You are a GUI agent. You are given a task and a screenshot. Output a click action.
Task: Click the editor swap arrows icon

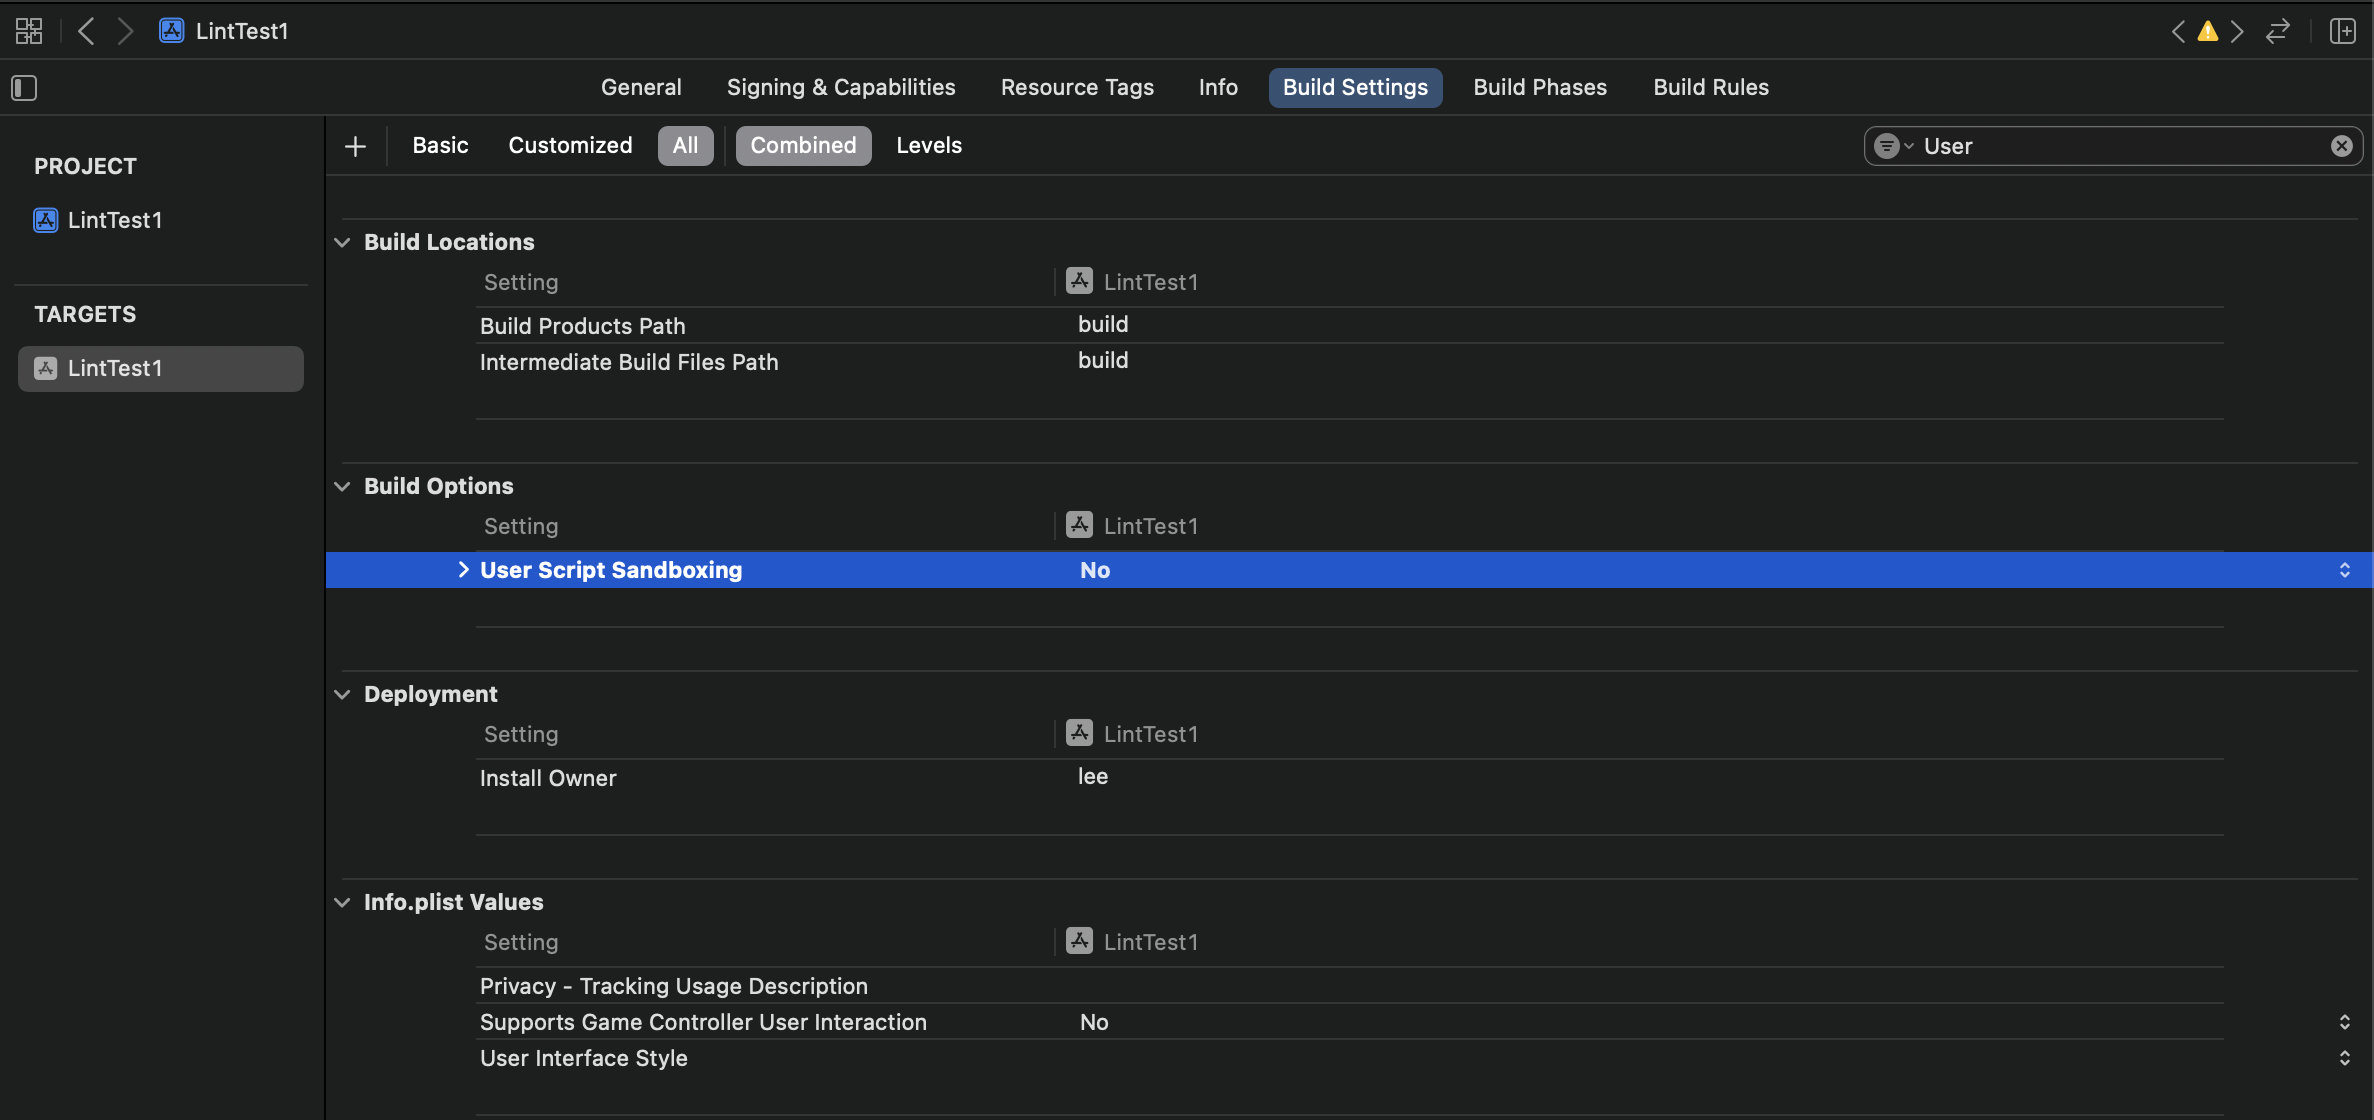pyautogui.click(x=2278, y=31)
